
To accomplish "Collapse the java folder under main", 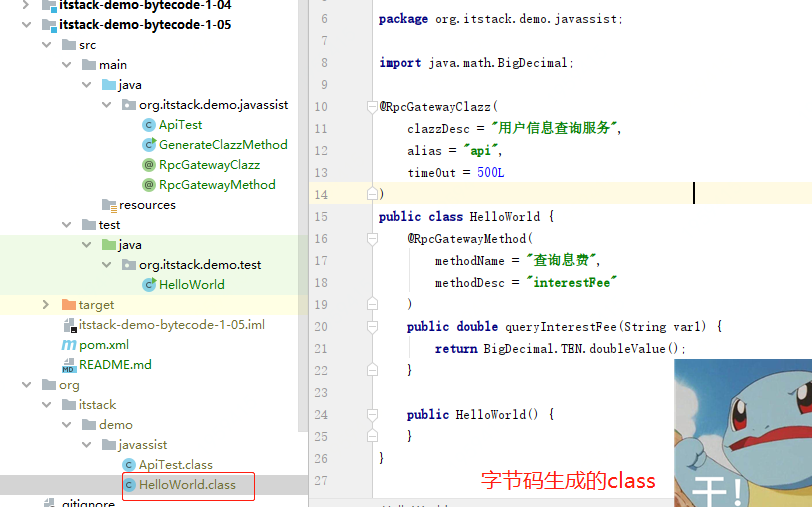I will (x=86, y=84).
